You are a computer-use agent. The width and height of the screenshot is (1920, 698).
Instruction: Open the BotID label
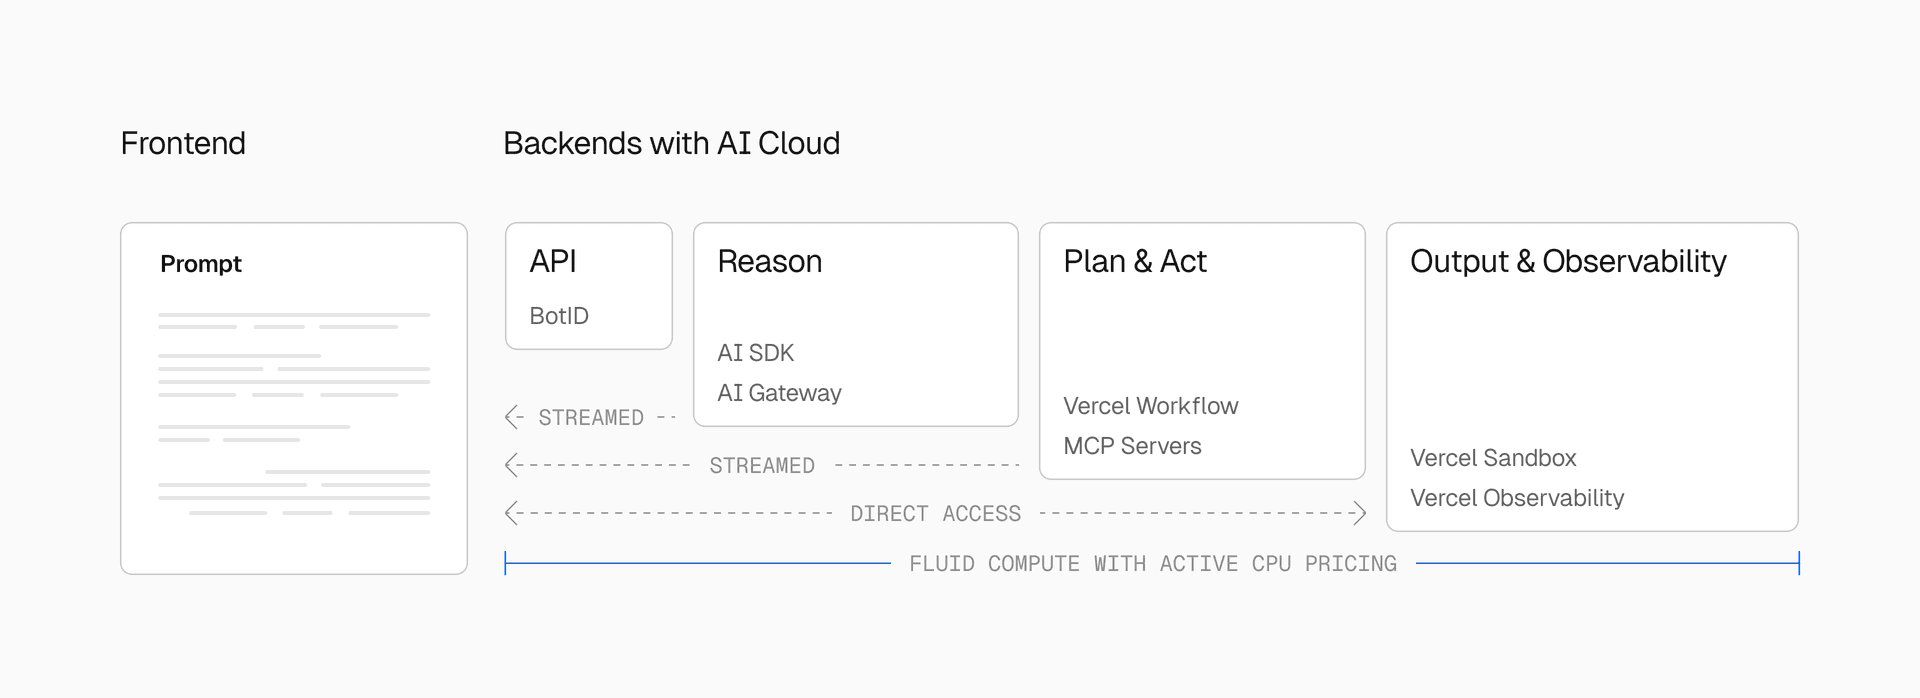559,316
